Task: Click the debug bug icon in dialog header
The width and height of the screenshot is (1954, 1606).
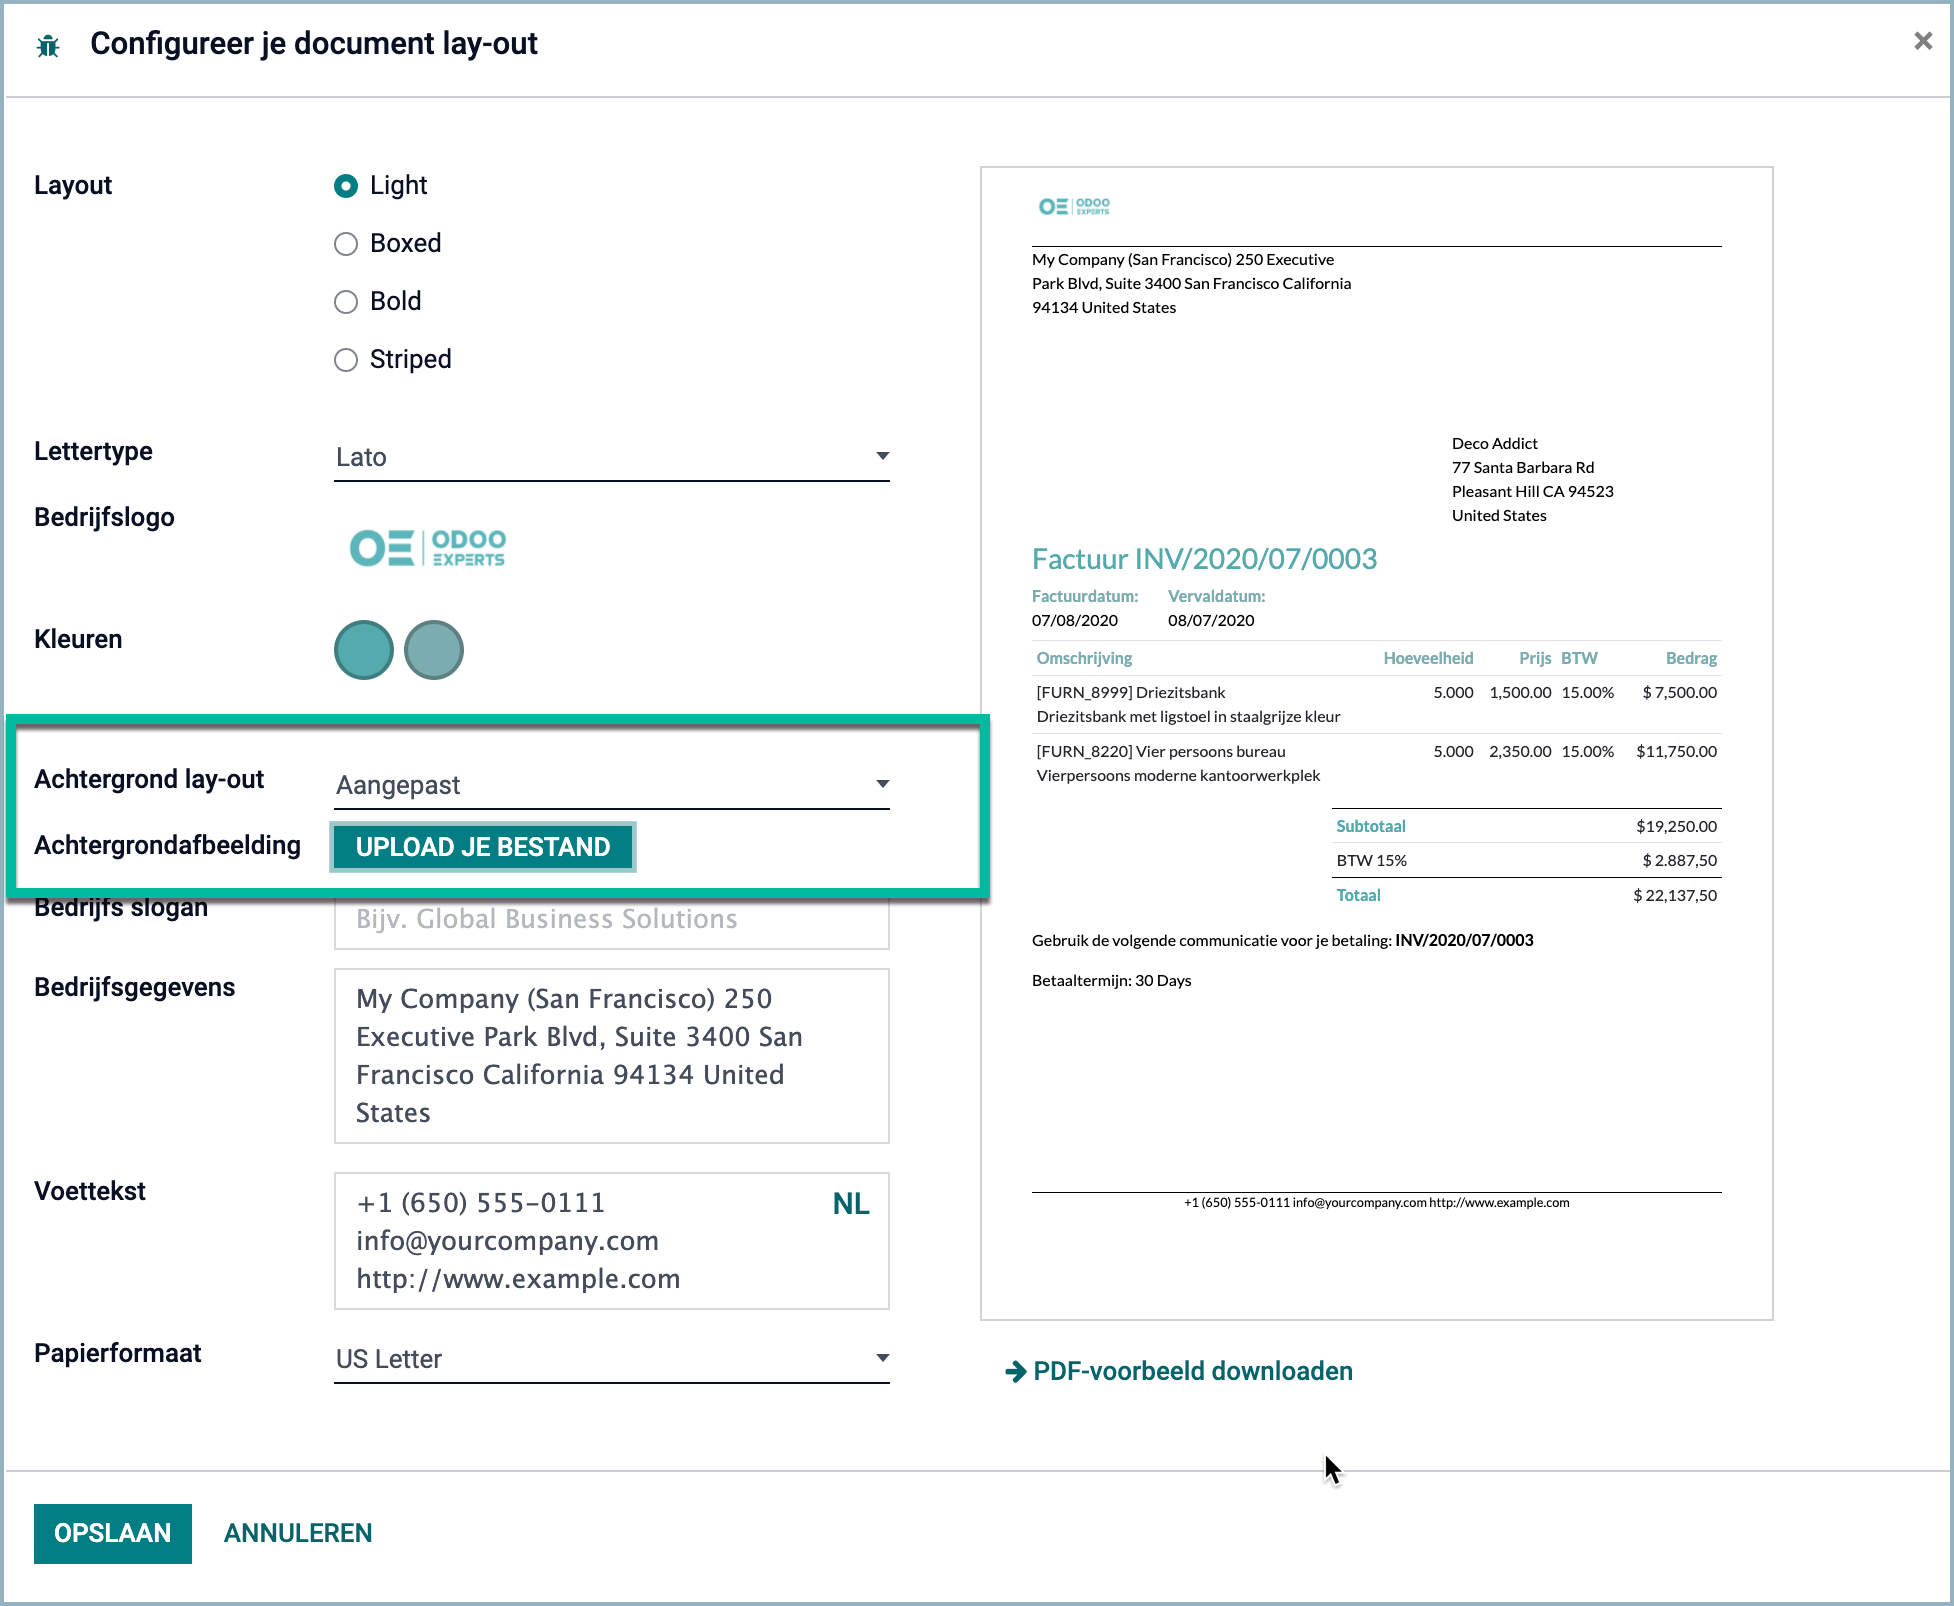Action: pos(48,46)
